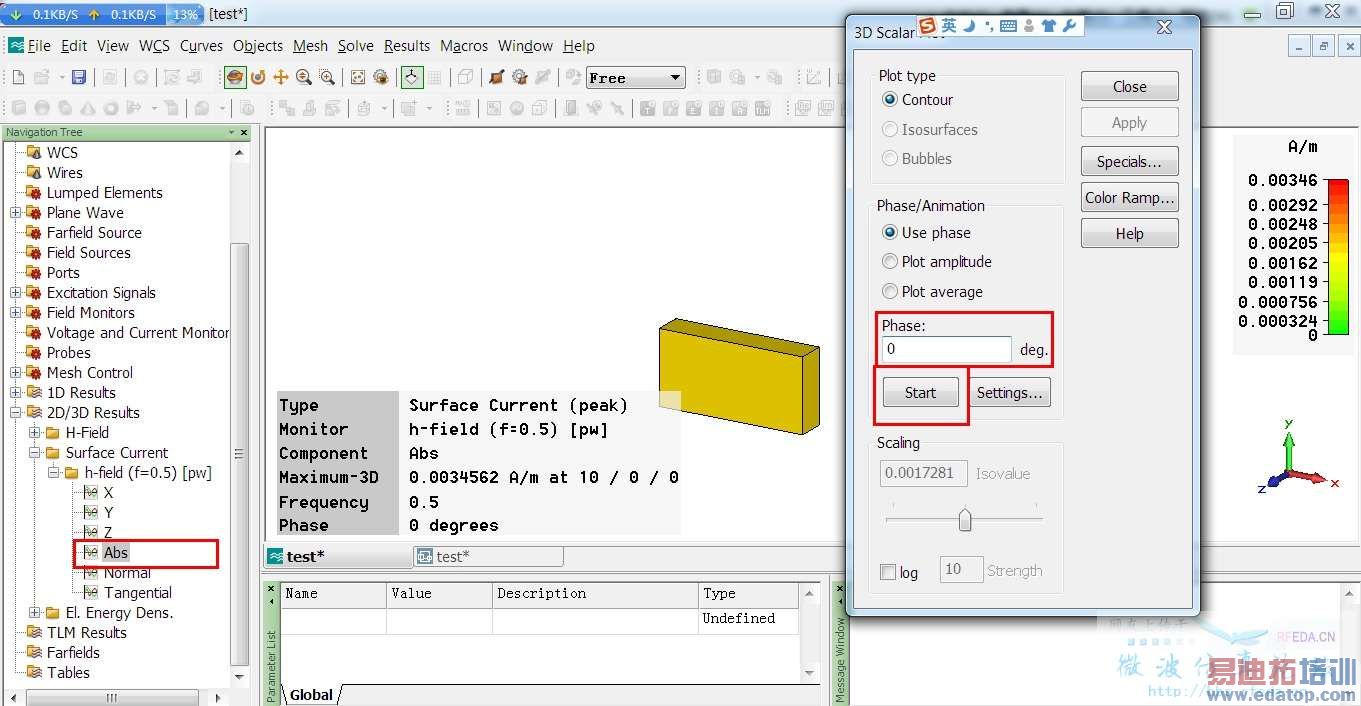Viewport: 1361px width, 706px height.
Task: Expand the H-Field tree node
Action: pyautogui.click(x=35, y=432)
